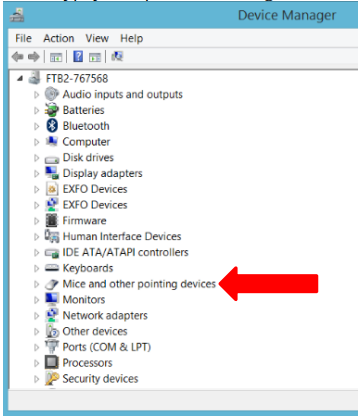362x418 pixels.
Task: Select the FTB2-767568 label
Action: coord(77,78)
